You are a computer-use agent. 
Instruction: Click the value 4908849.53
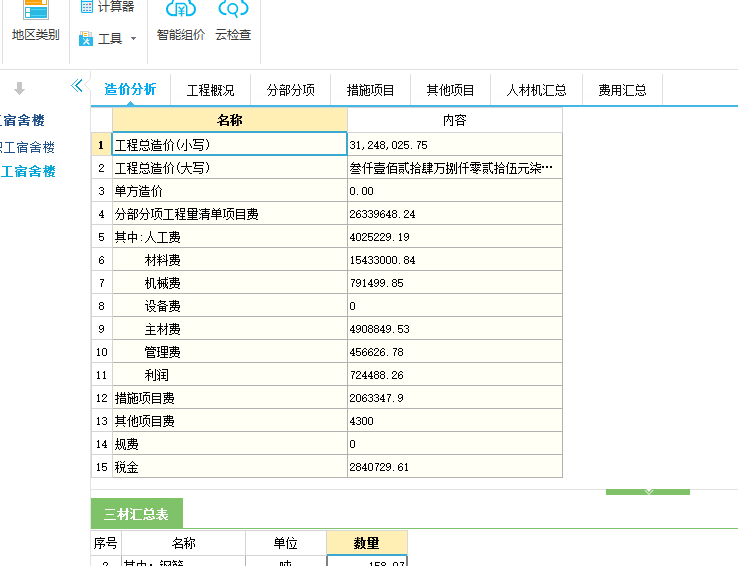(x=455, y=329)
